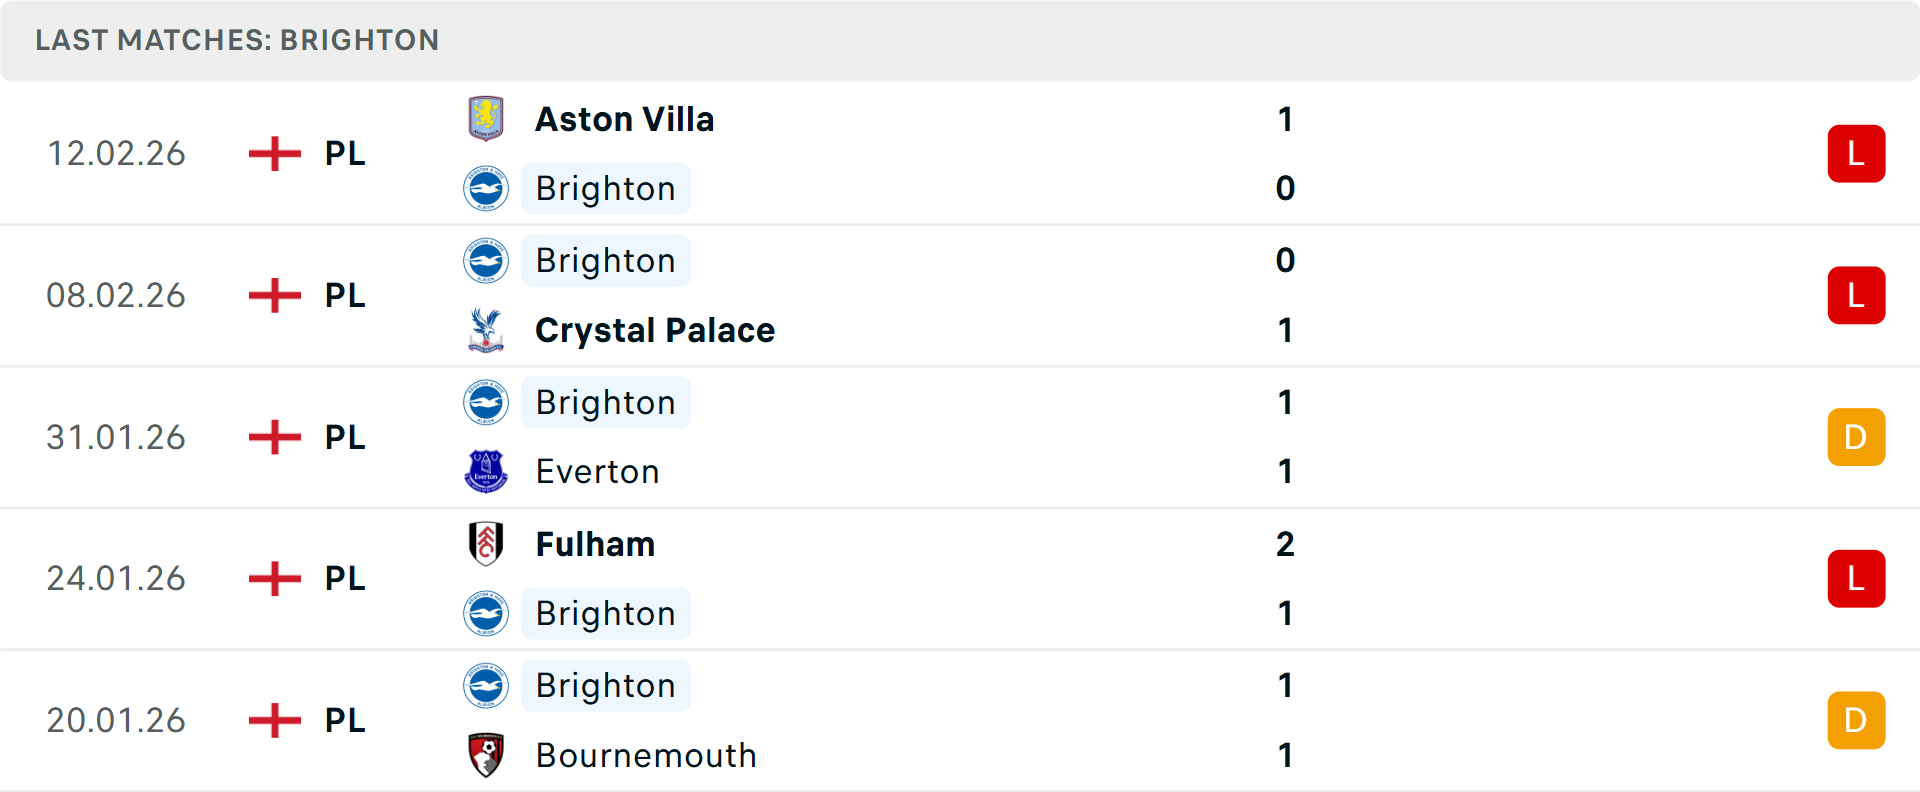Open the Crystal Palace team page link
The width and height of the screenshot is (1920, 792).
655,330
